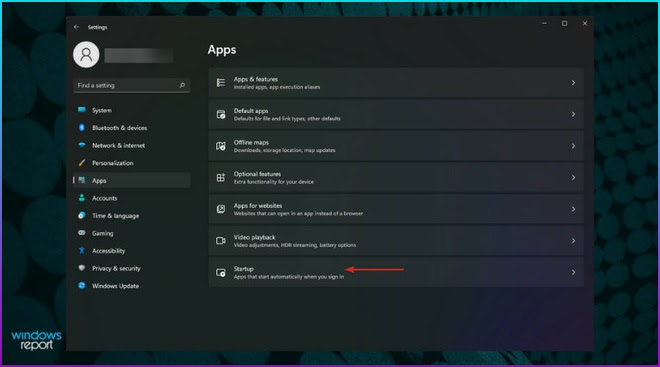The height and width of the screenshot is (367, 660).
Task: Open Apps for websites title
Action: point(258,205)
